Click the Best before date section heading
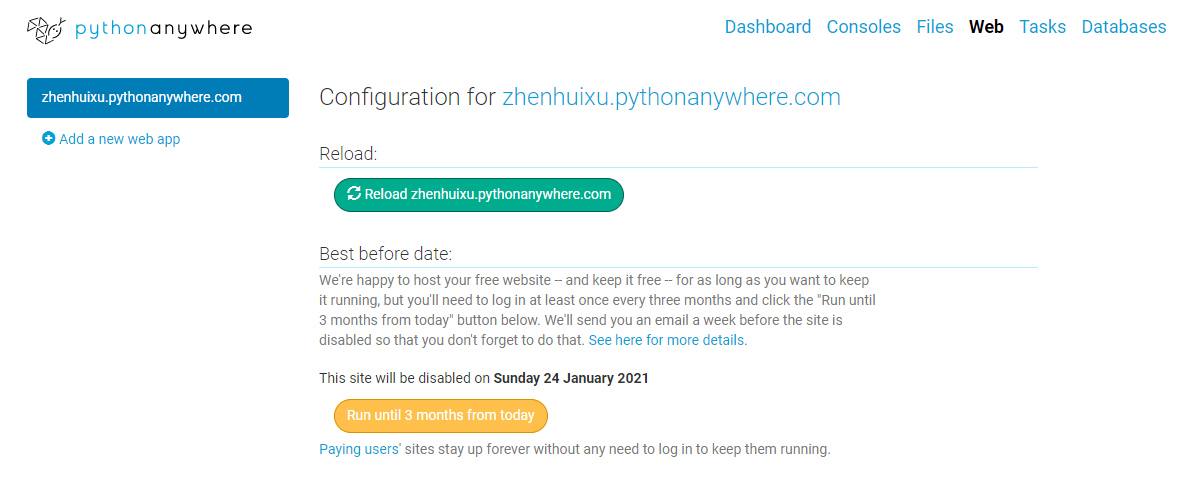The image size is (1184, 495). click(x=385, y=253)
